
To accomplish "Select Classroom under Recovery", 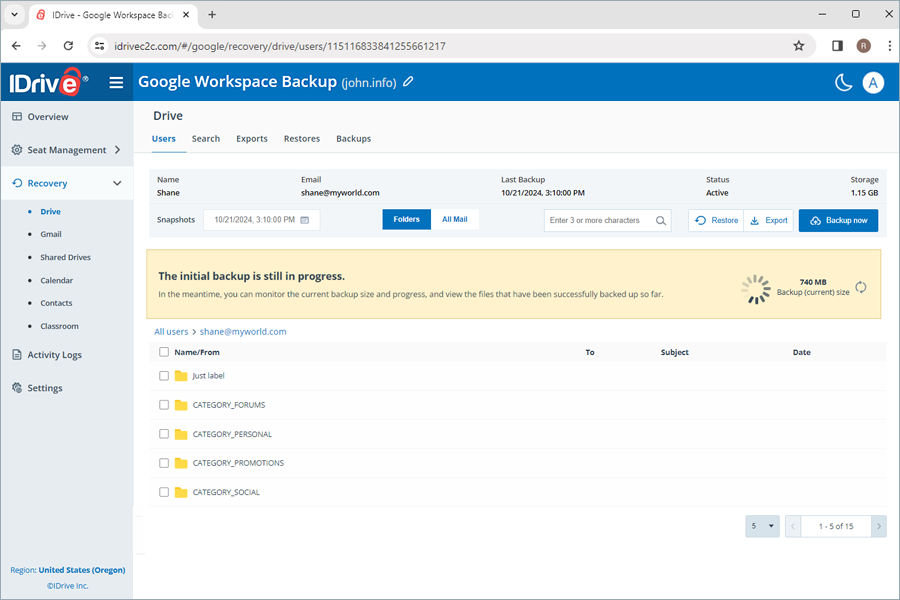I will pyautogui.click(x=60, y=326).
